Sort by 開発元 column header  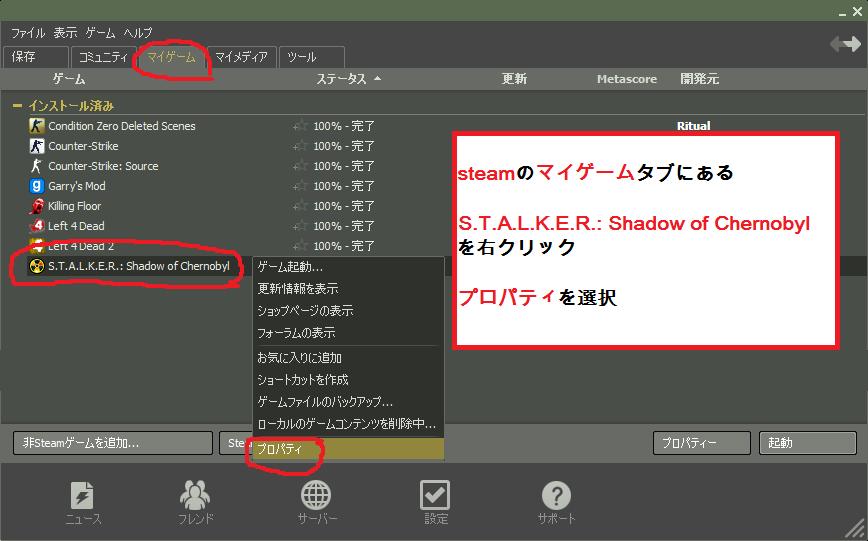pyautogui.click(x=699, y=79)
